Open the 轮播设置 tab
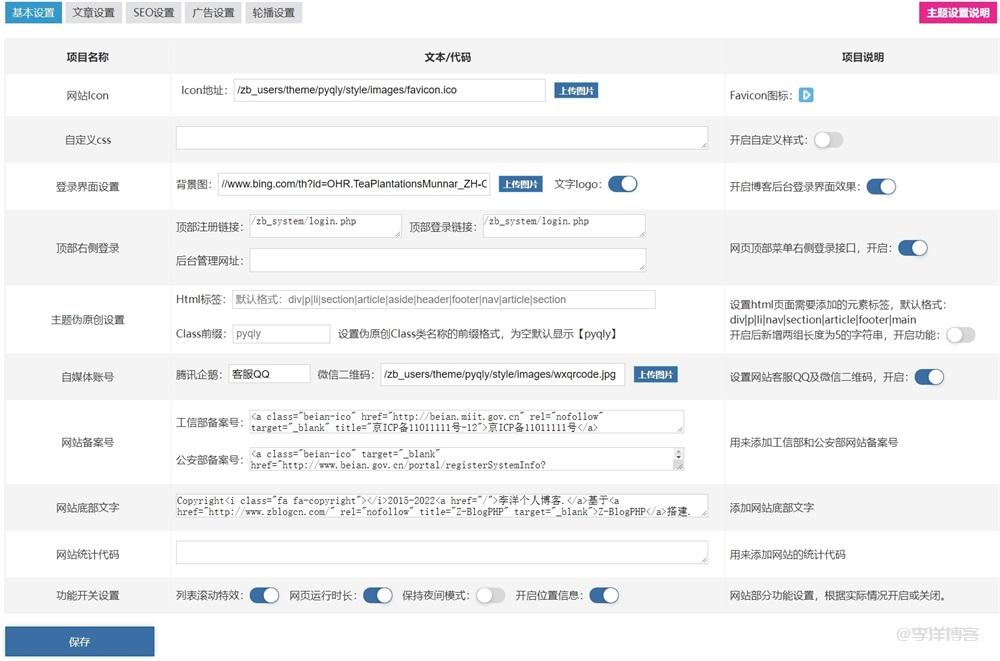The image size is (1000, 661). [273, 13]
